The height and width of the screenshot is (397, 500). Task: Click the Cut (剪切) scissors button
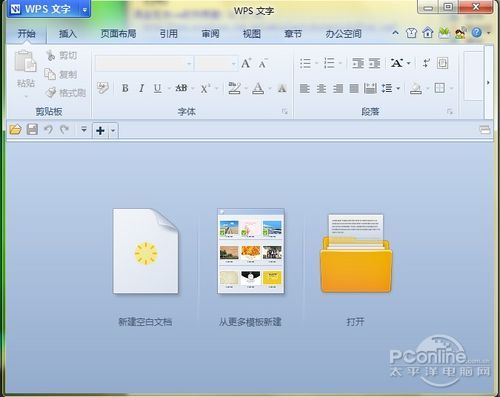(x=61, y=55)
